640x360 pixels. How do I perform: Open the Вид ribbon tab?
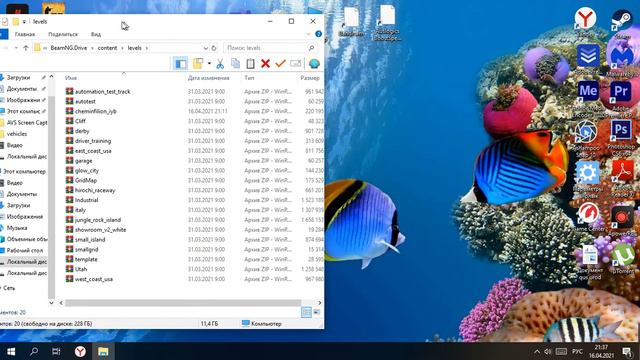(x=96, y=34)
